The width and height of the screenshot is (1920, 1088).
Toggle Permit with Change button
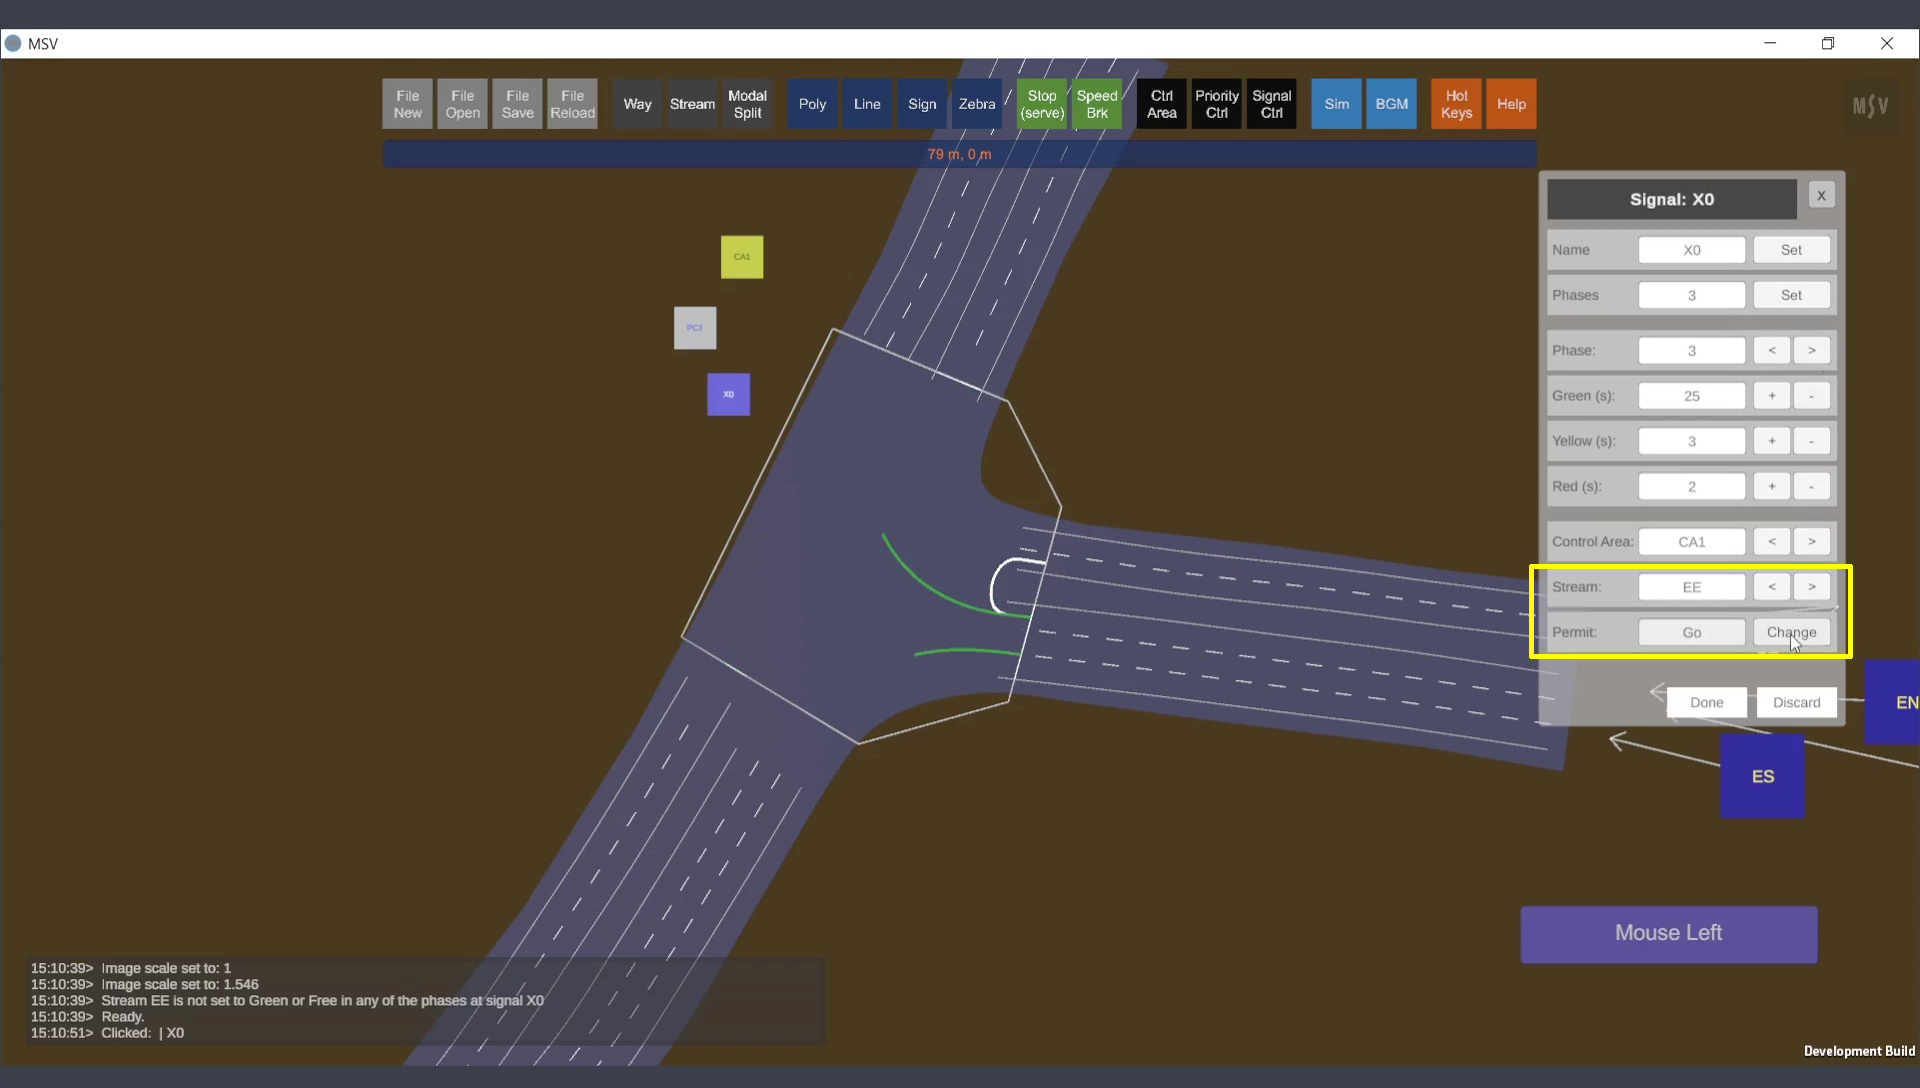point(1791,632)
